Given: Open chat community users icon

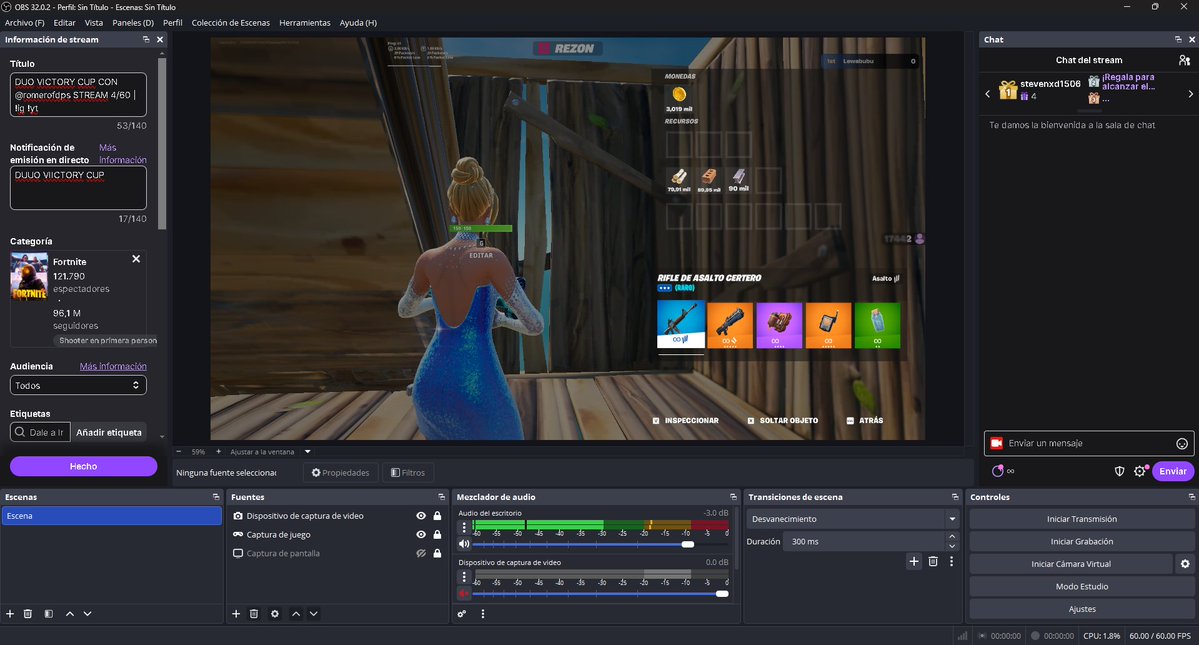Looking at the screenshot, I should (x=1184, y=60).
